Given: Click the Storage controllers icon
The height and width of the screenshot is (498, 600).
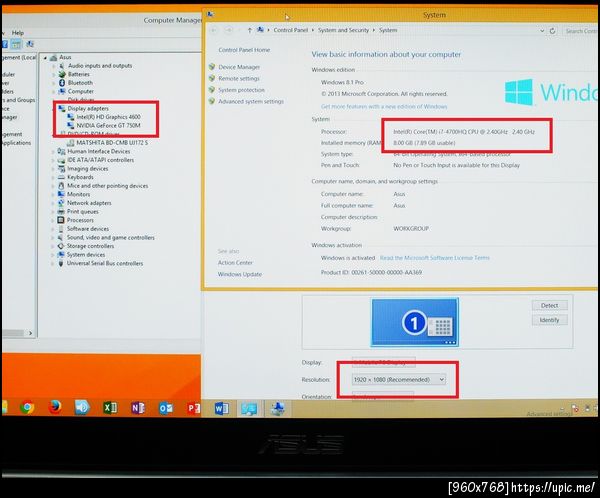Looking at the screenshot, I should [x=60, y=246].
